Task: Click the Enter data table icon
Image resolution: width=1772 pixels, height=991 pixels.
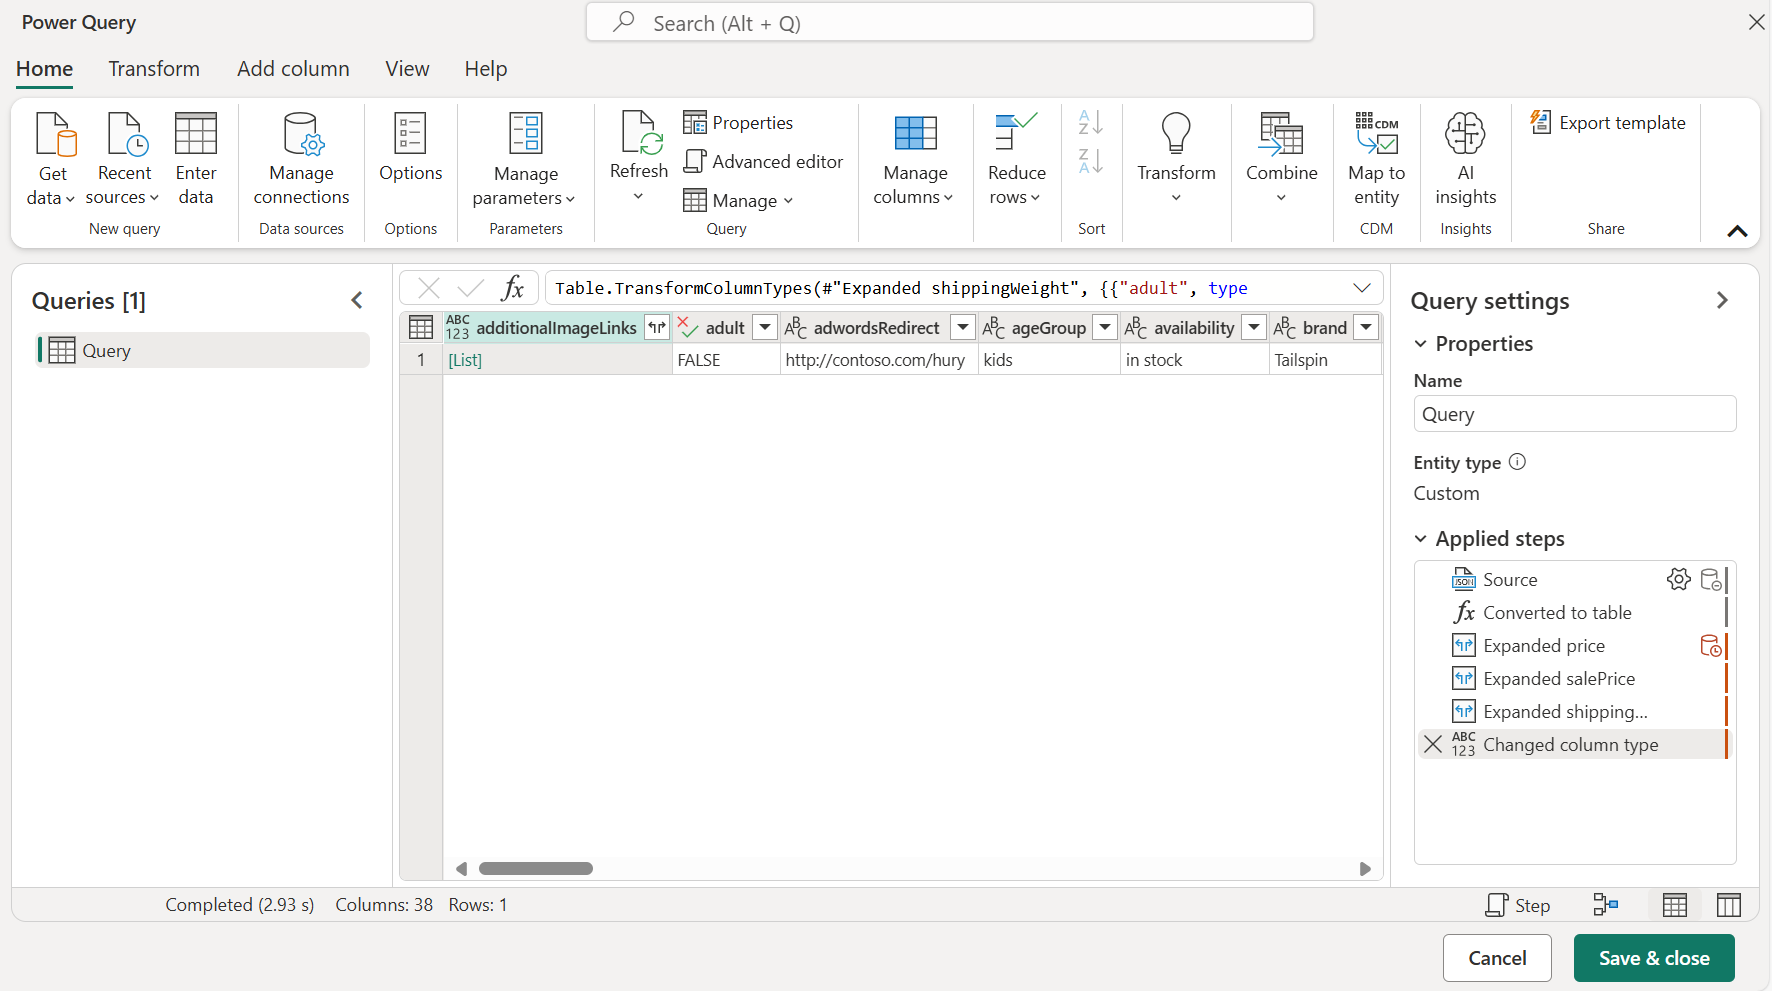Action: [196, 133]
